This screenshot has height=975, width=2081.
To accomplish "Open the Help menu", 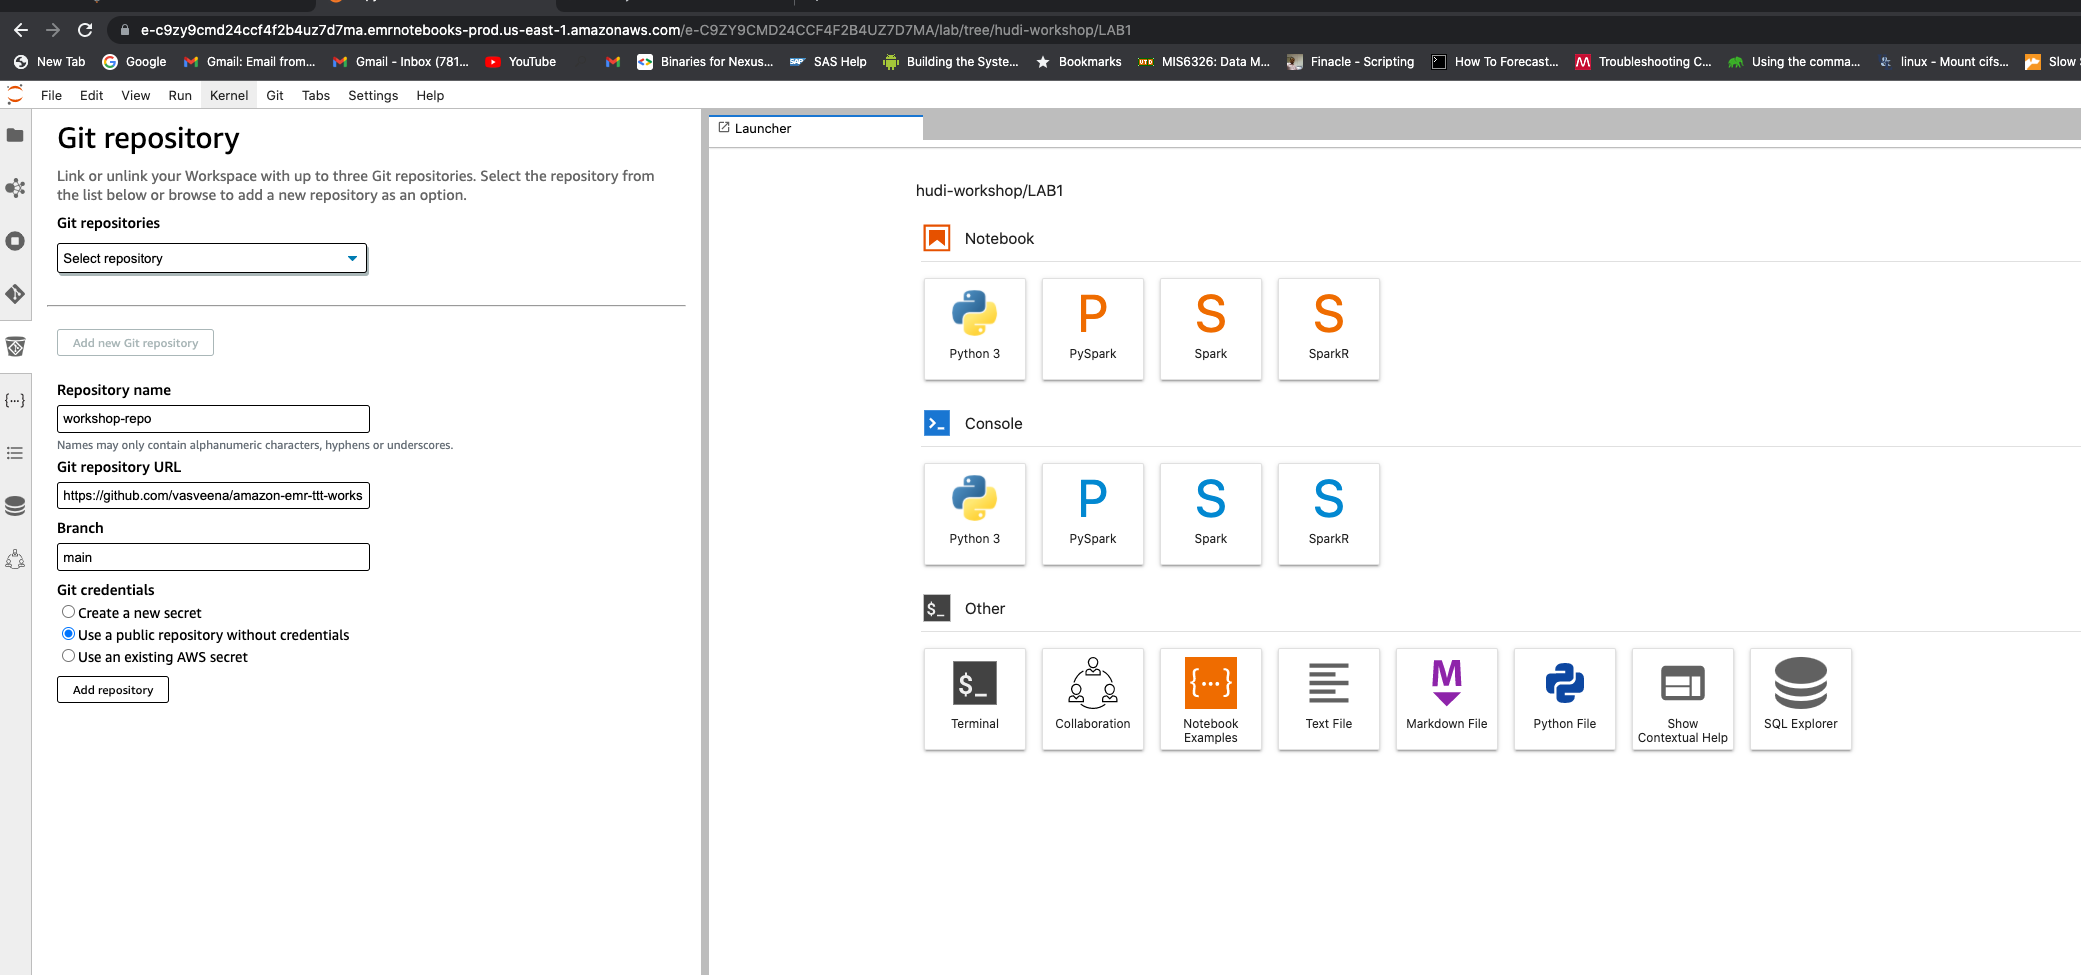I will (430, 95).
